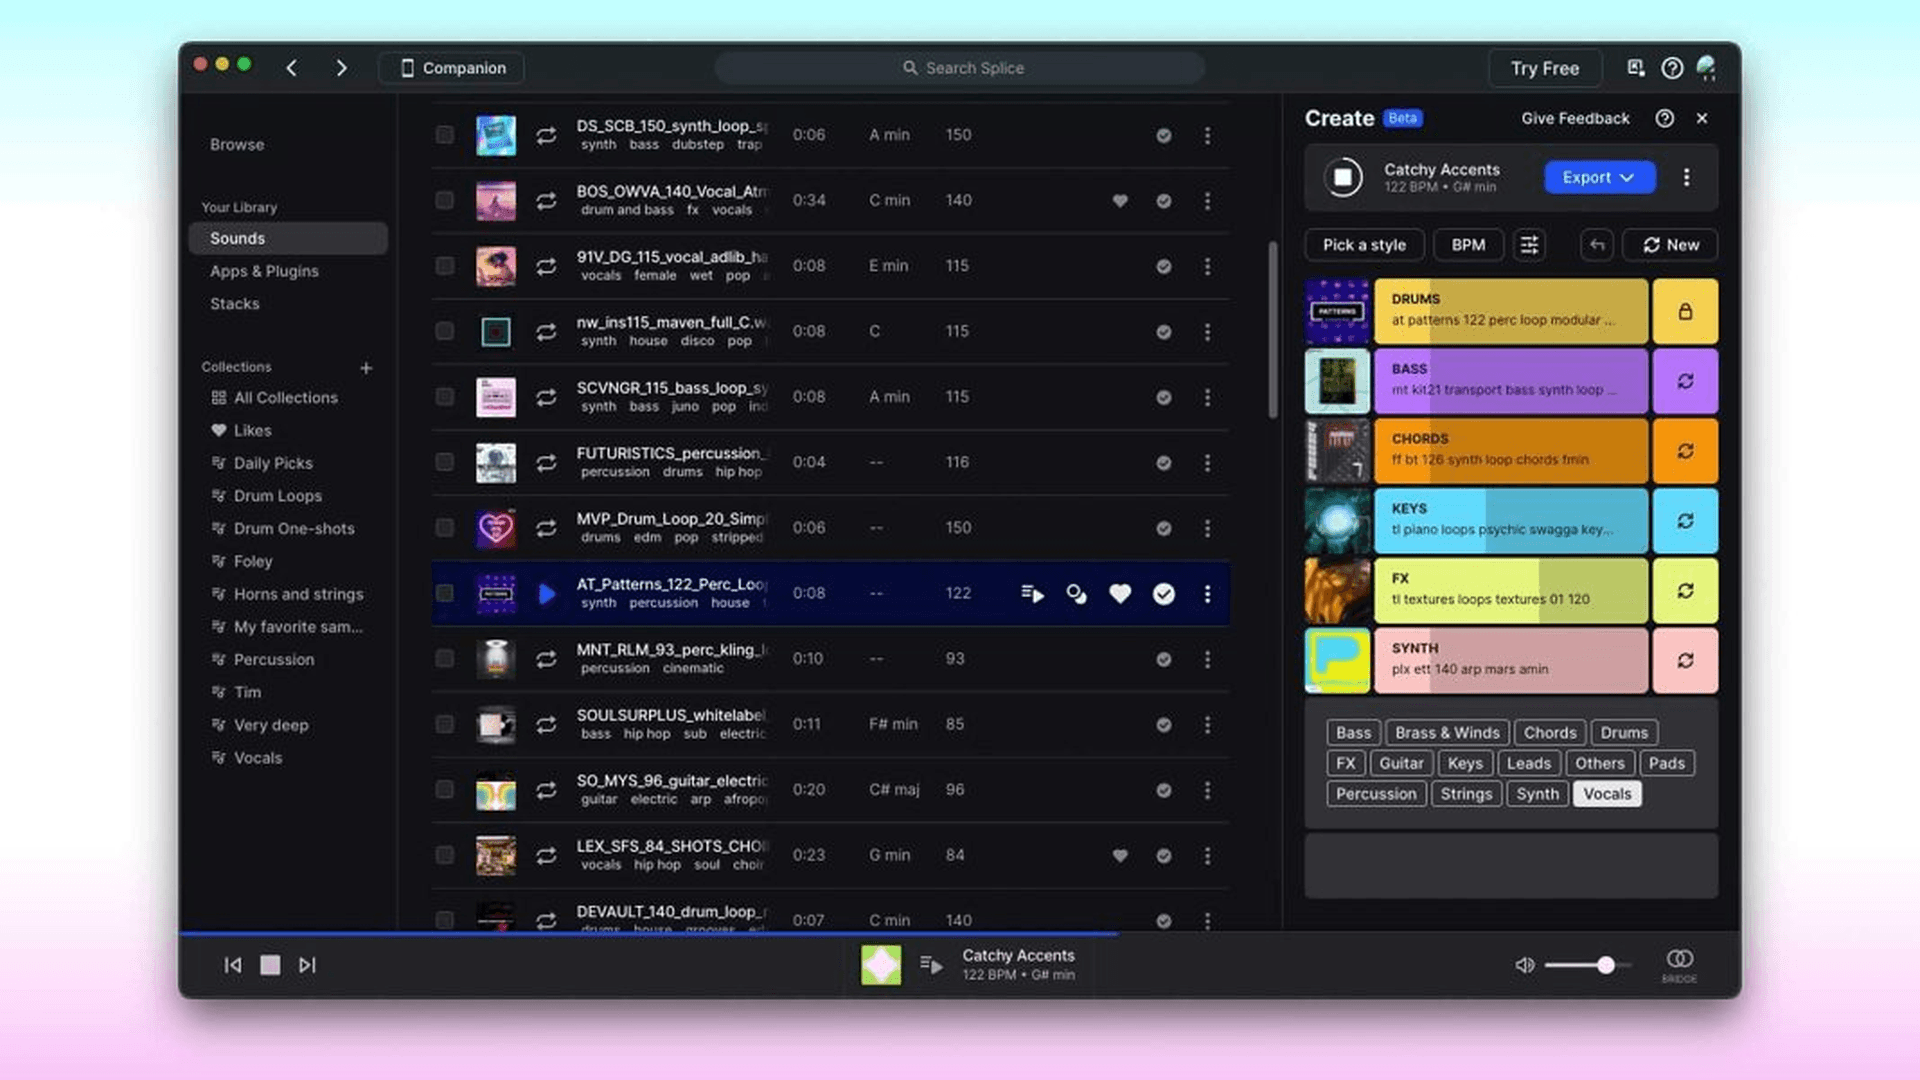Open queue icon beside Catchy Accents player

click(x=931, y=965)
